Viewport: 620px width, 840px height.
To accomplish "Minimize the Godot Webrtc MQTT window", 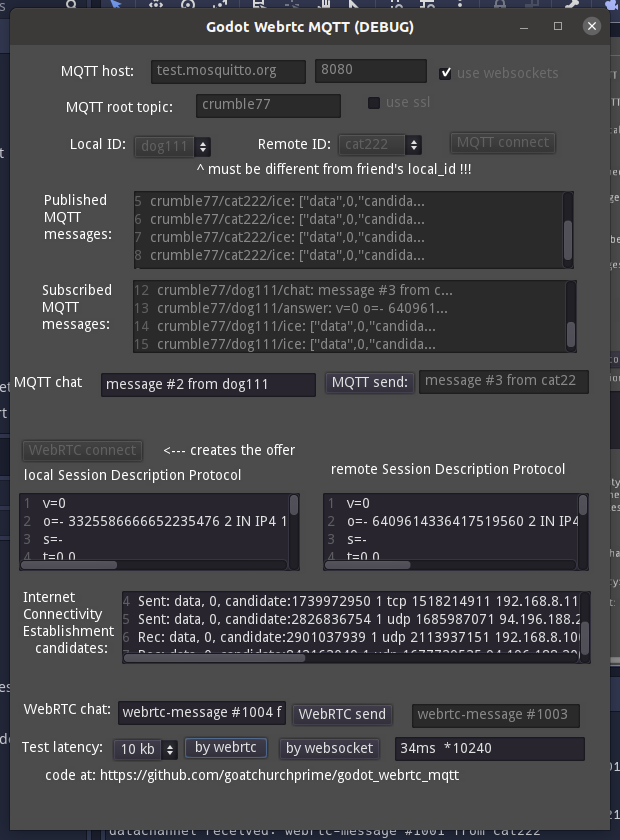I will click(524, 27).
